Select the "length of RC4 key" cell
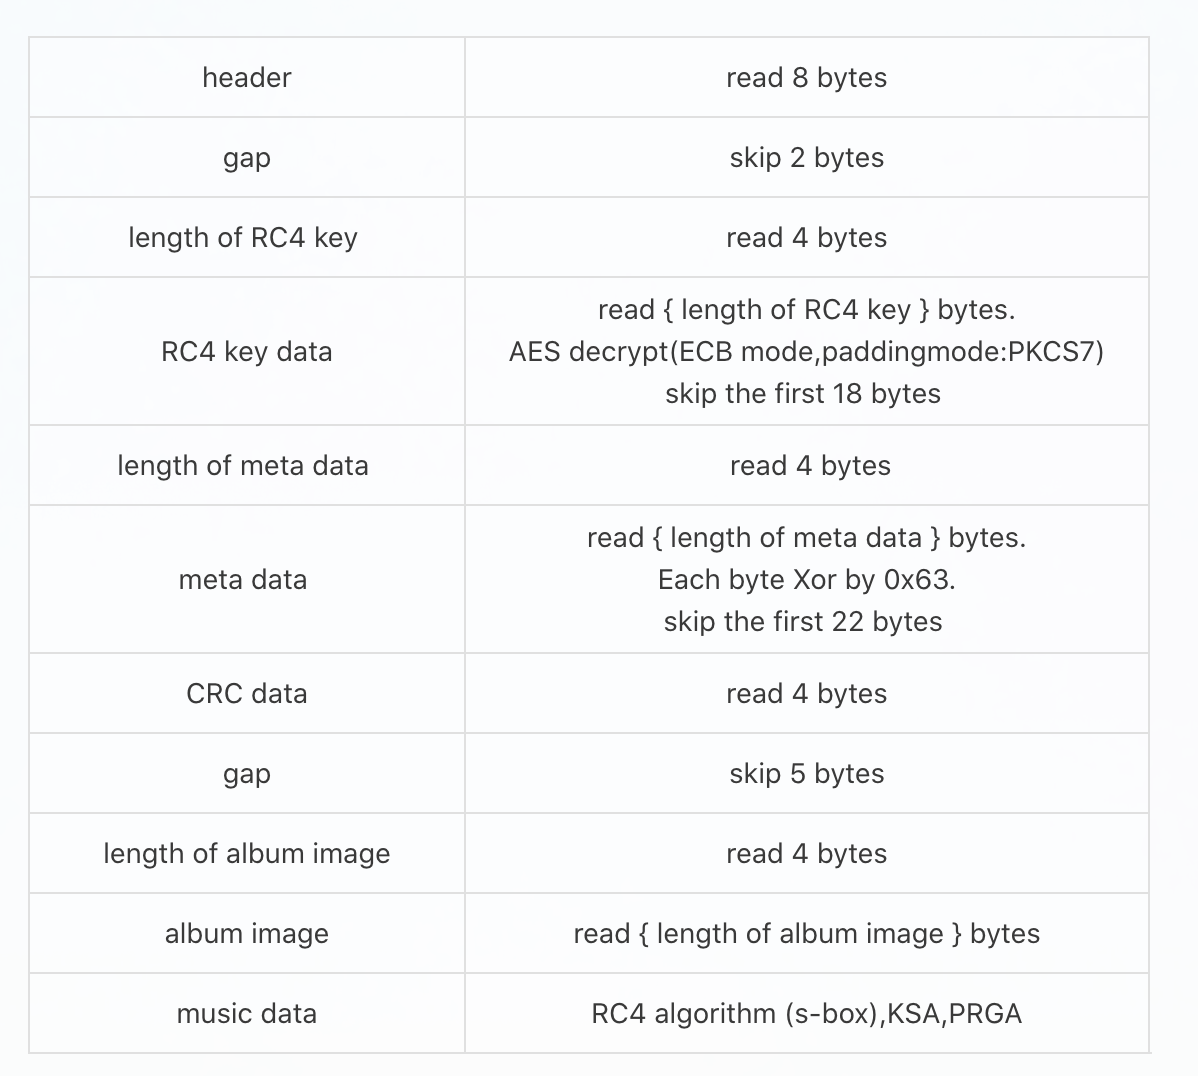This screenshot has width=1198, height=1076. point(243,238)
